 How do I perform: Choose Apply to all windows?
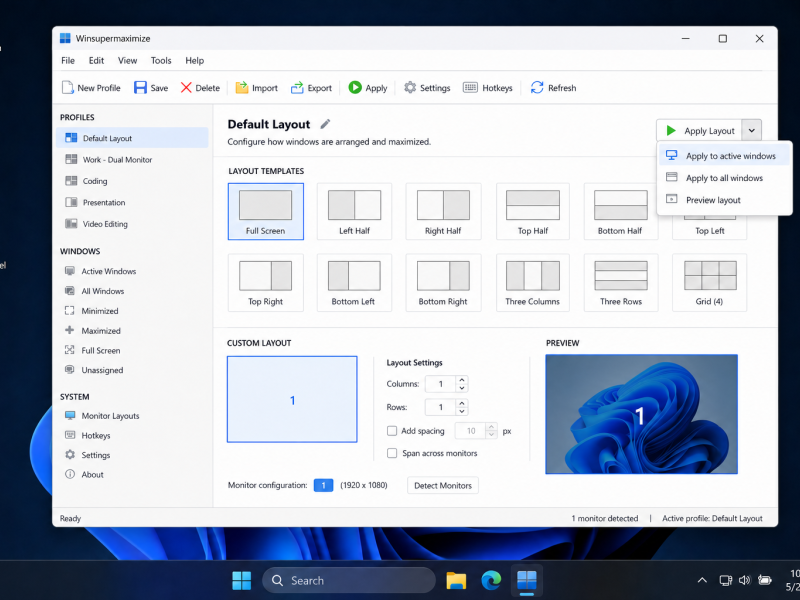coord(724,178)
